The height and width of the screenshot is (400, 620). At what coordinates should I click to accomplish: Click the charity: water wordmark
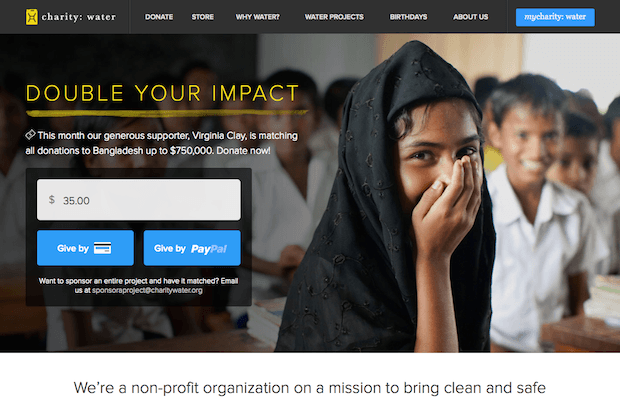point(79,17)
